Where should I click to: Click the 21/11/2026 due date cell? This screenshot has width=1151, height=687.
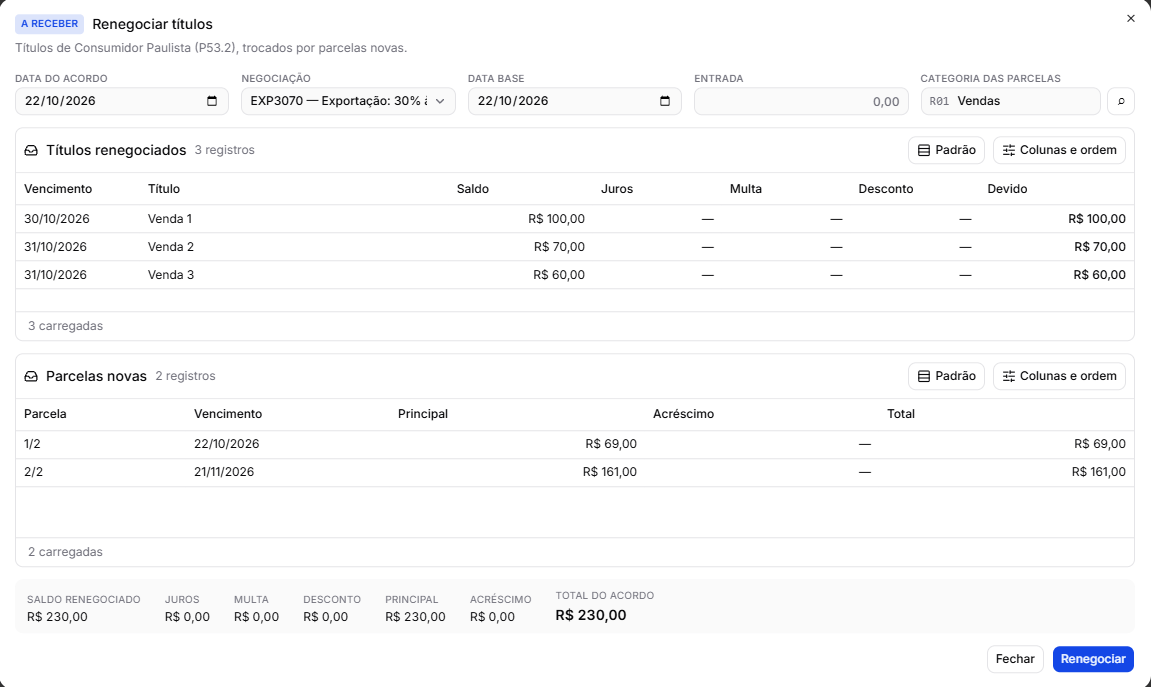(224, 472)
